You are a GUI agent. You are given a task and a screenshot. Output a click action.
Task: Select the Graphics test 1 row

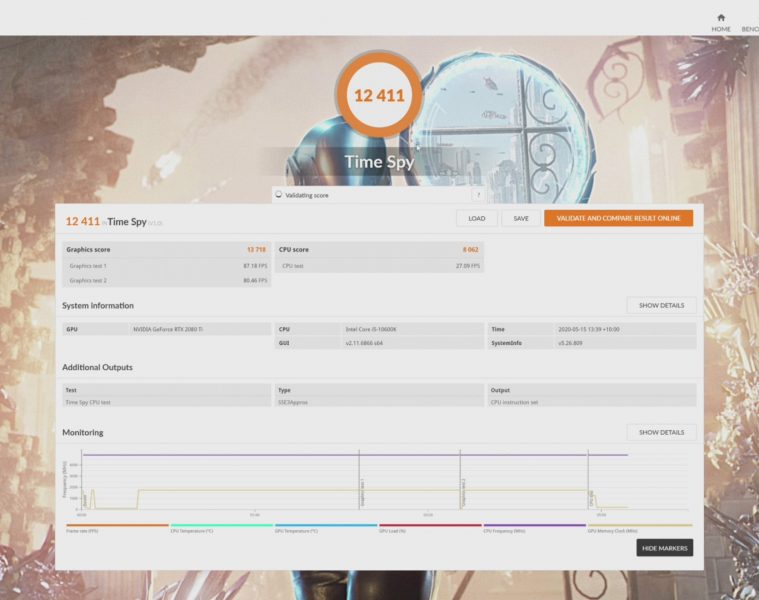(167, 266)
